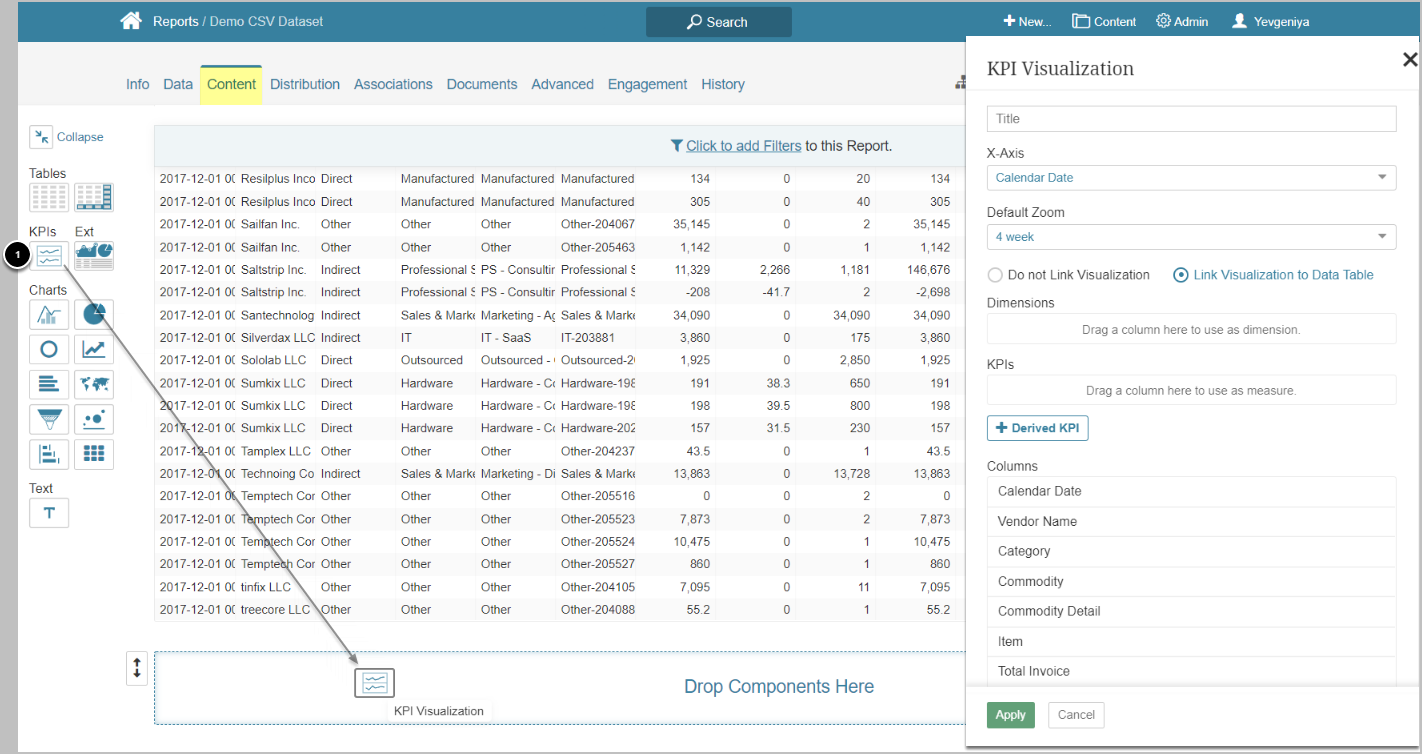Choose the funnel chart icon
Viewport: 1422px width, 754px height.
(x=49, y=419)
